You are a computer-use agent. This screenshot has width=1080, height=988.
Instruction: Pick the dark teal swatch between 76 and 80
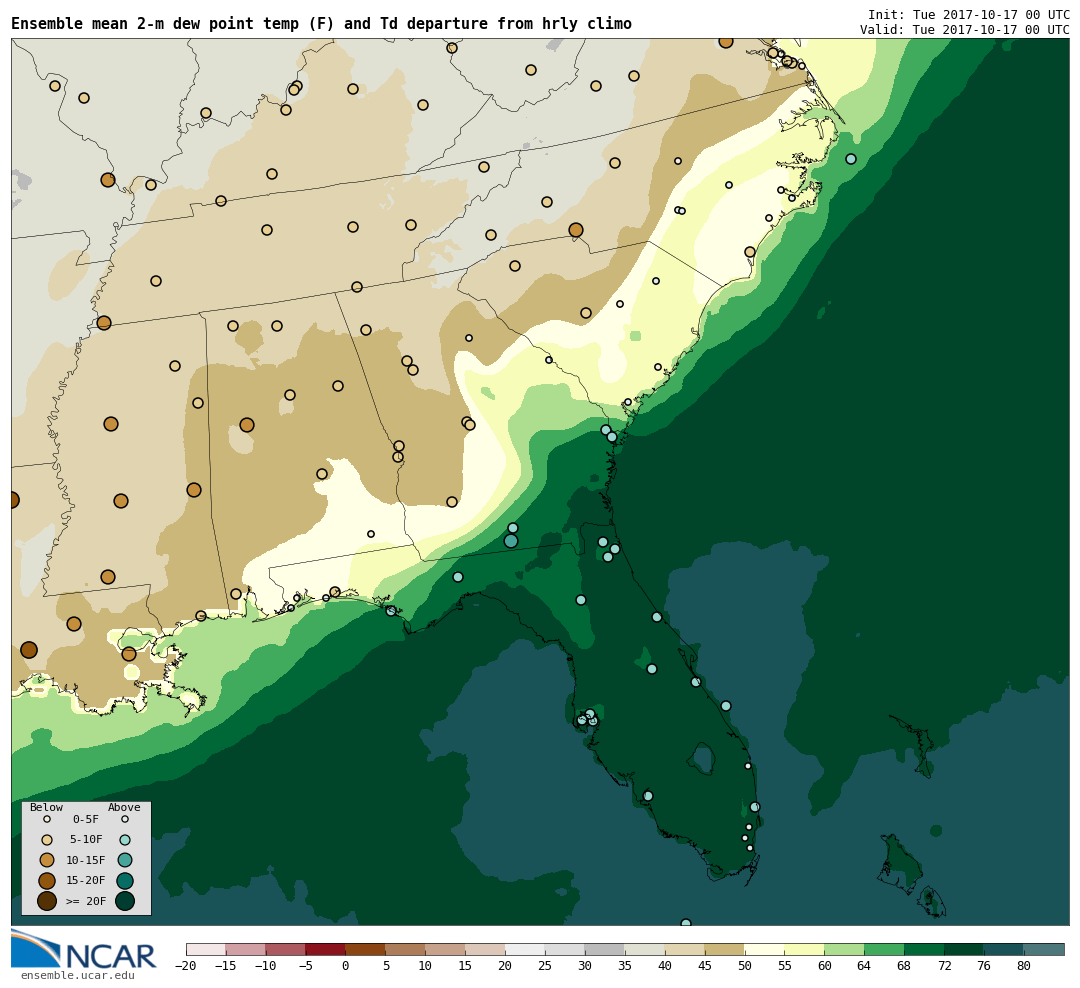coord(1005,949)
